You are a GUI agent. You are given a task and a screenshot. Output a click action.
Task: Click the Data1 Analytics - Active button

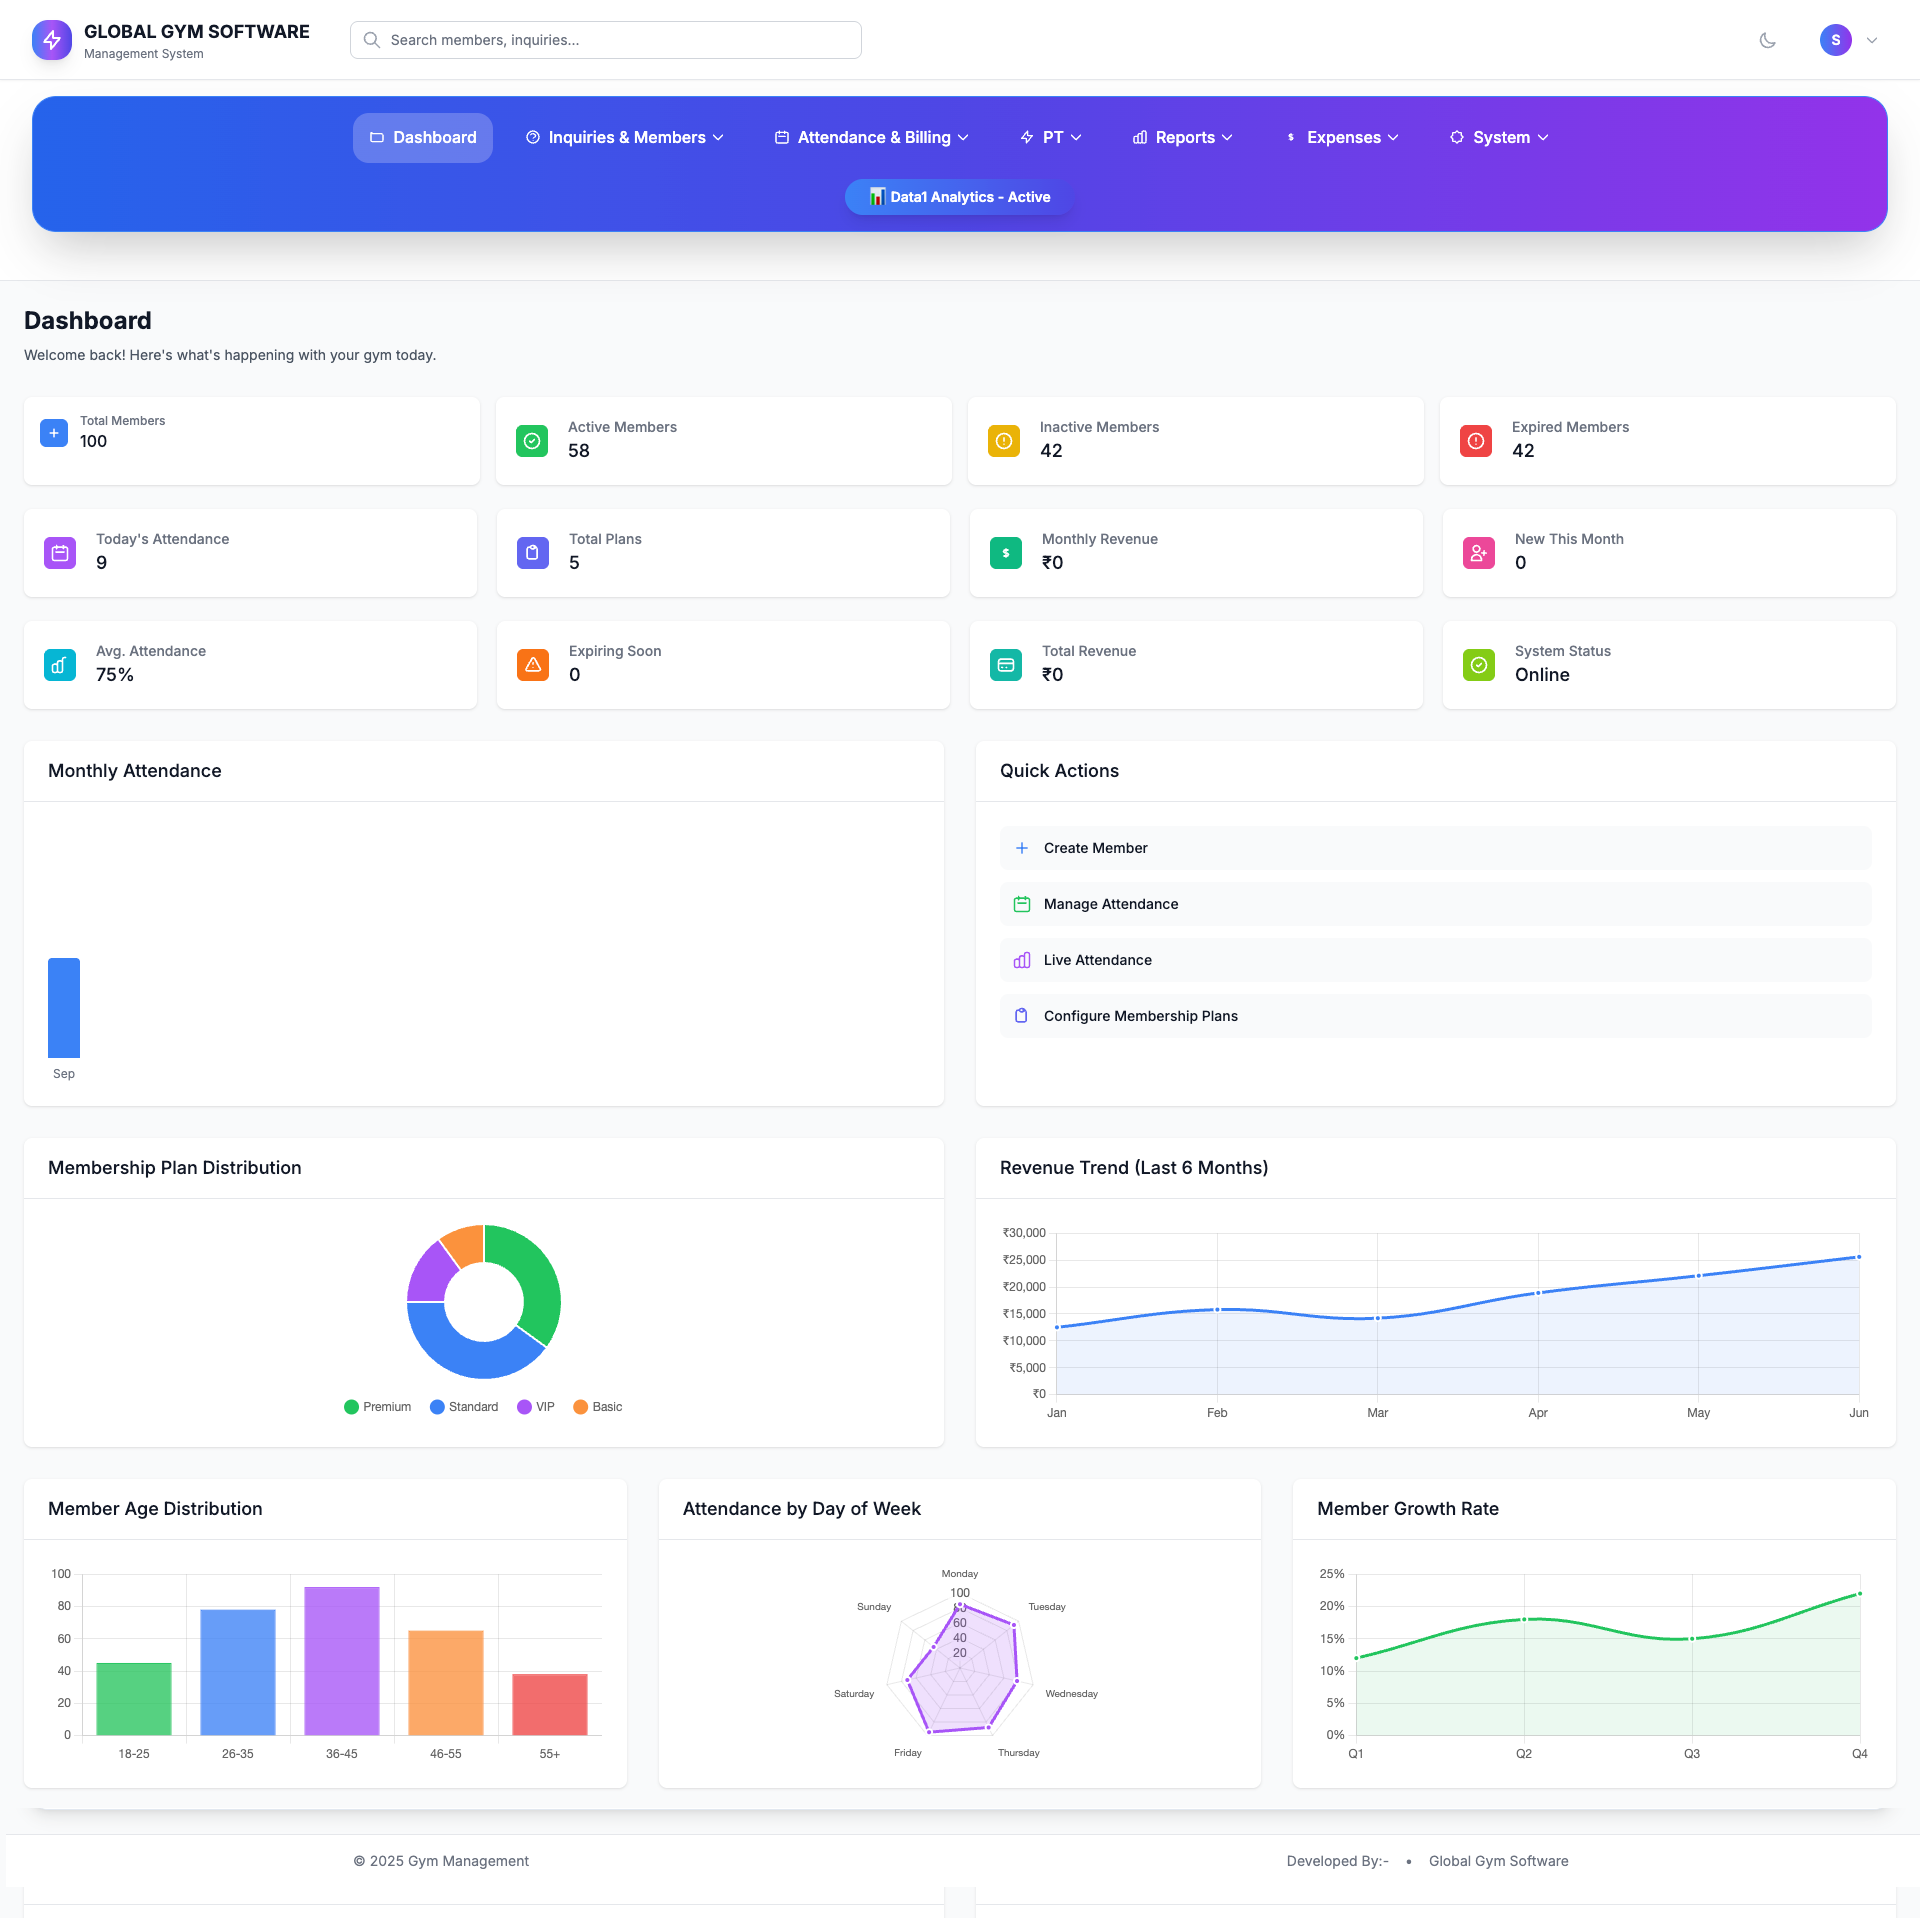(957, 197)
